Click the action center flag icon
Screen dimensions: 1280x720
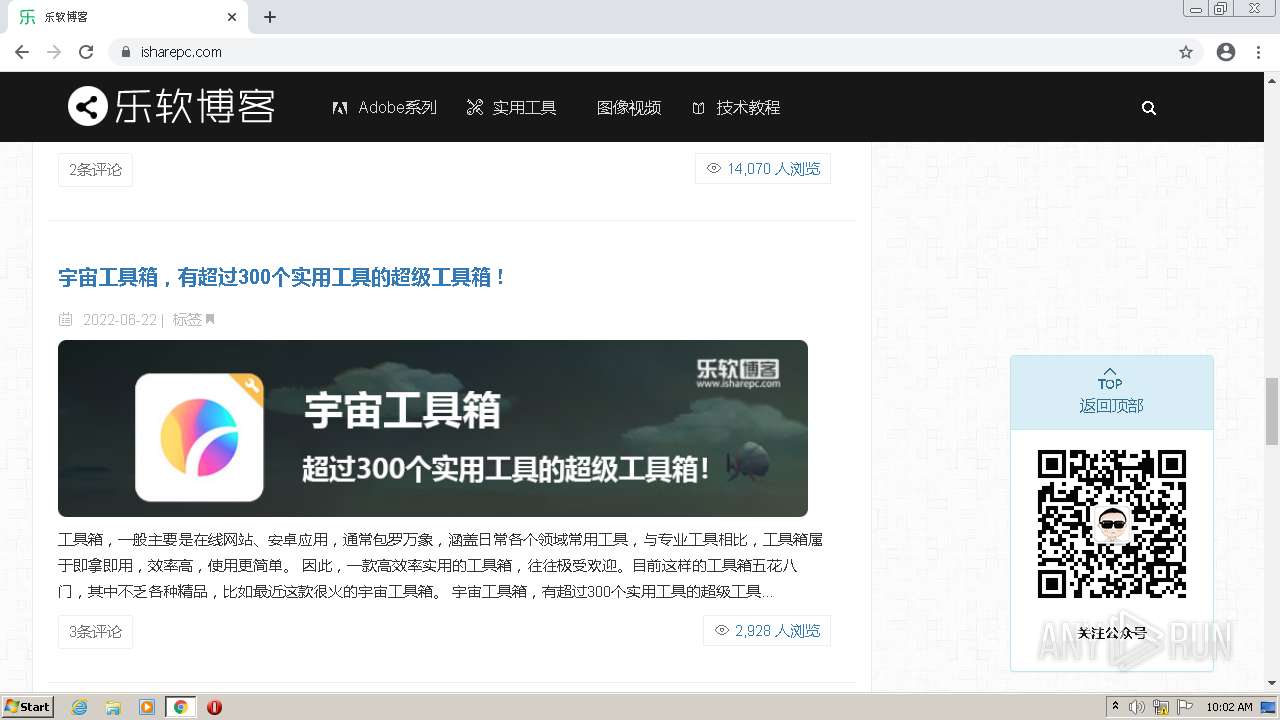(x=1185, y=707)
